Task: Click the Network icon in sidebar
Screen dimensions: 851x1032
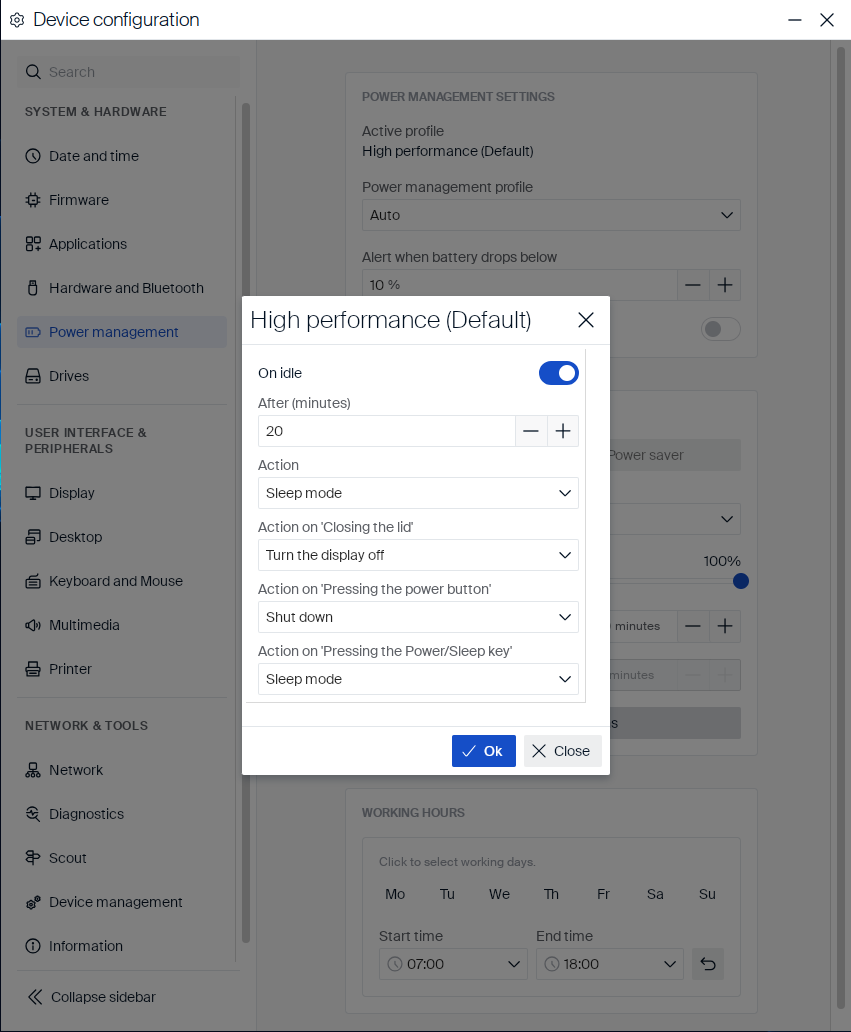Action: click(33, 770)
